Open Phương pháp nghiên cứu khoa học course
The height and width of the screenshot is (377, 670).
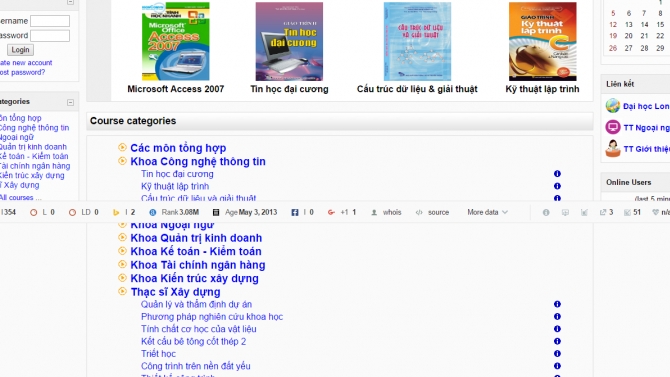pyautogui.click(x=212, y=317)
